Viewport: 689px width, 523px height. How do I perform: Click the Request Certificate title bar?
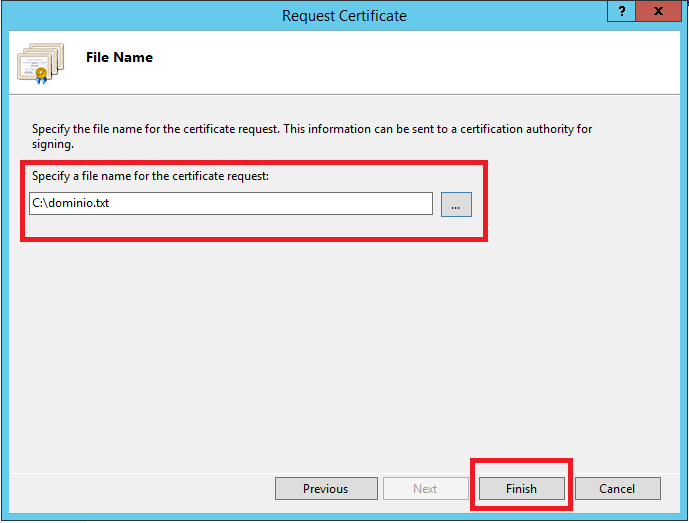tap(344, 15)
